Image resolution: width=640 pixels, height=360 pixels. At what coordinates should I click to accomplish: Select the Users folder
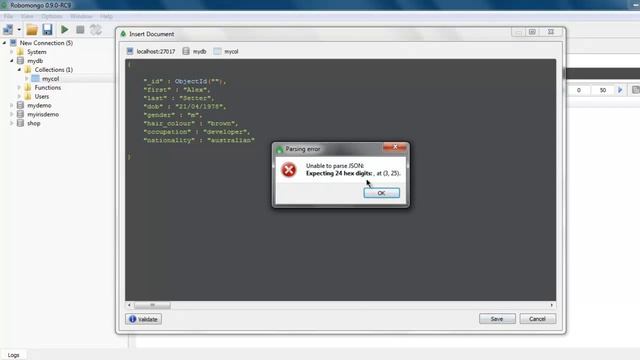coord(42,96)
